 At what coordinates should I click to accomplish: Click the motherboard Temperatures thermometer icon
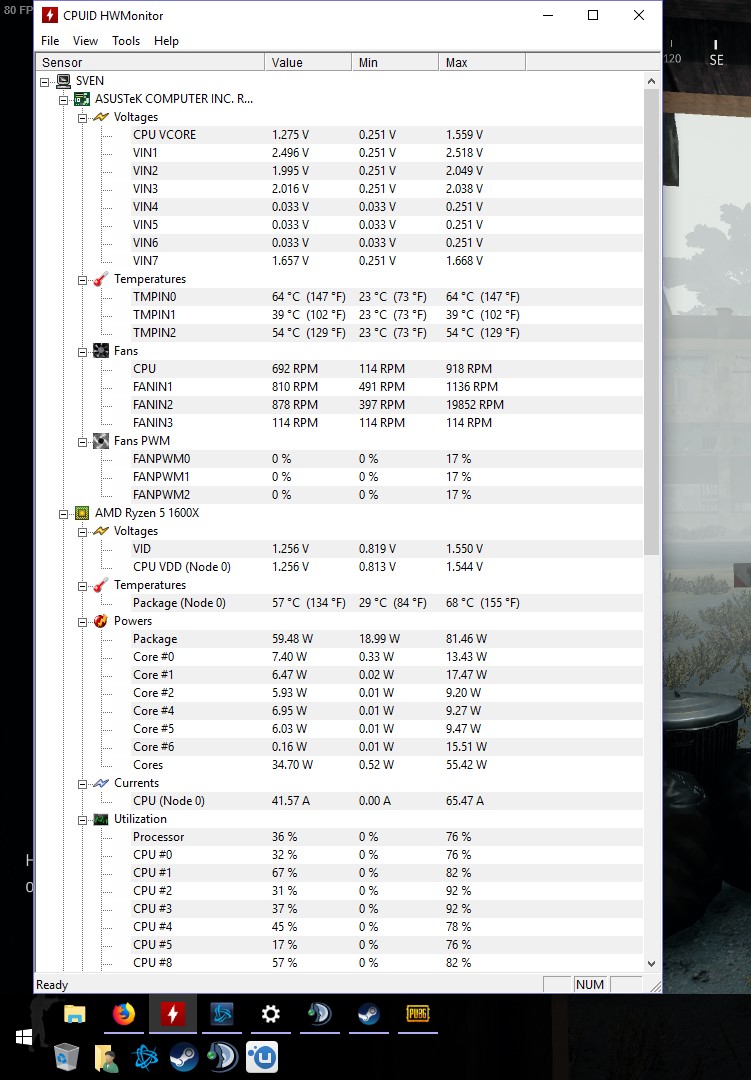pos(101,279)
